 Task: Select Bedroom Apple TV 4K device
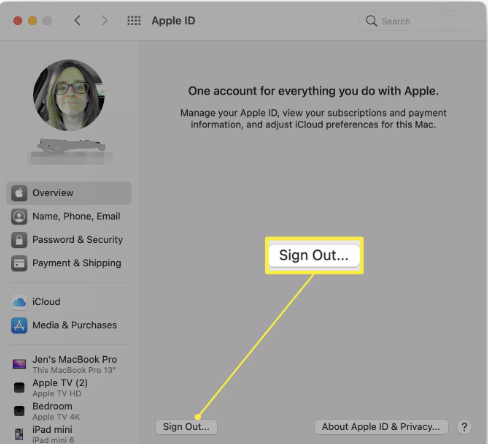(69, 411)
